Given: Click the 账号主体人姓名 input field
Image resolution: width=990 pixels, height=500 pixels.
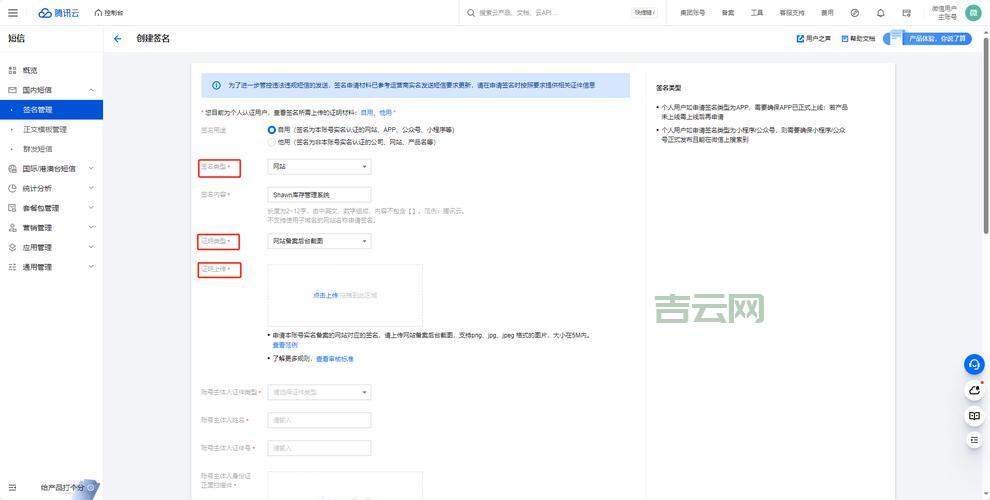Looking at the screenshot, I should 319,420.
